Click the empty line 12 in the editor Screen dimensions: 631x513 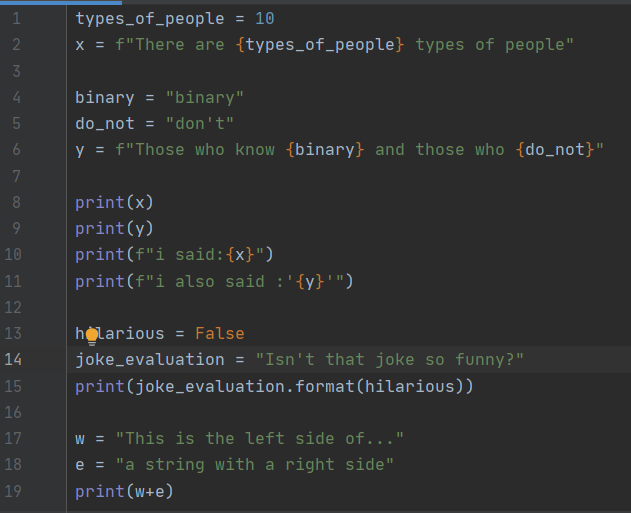(x=300, y=307)
